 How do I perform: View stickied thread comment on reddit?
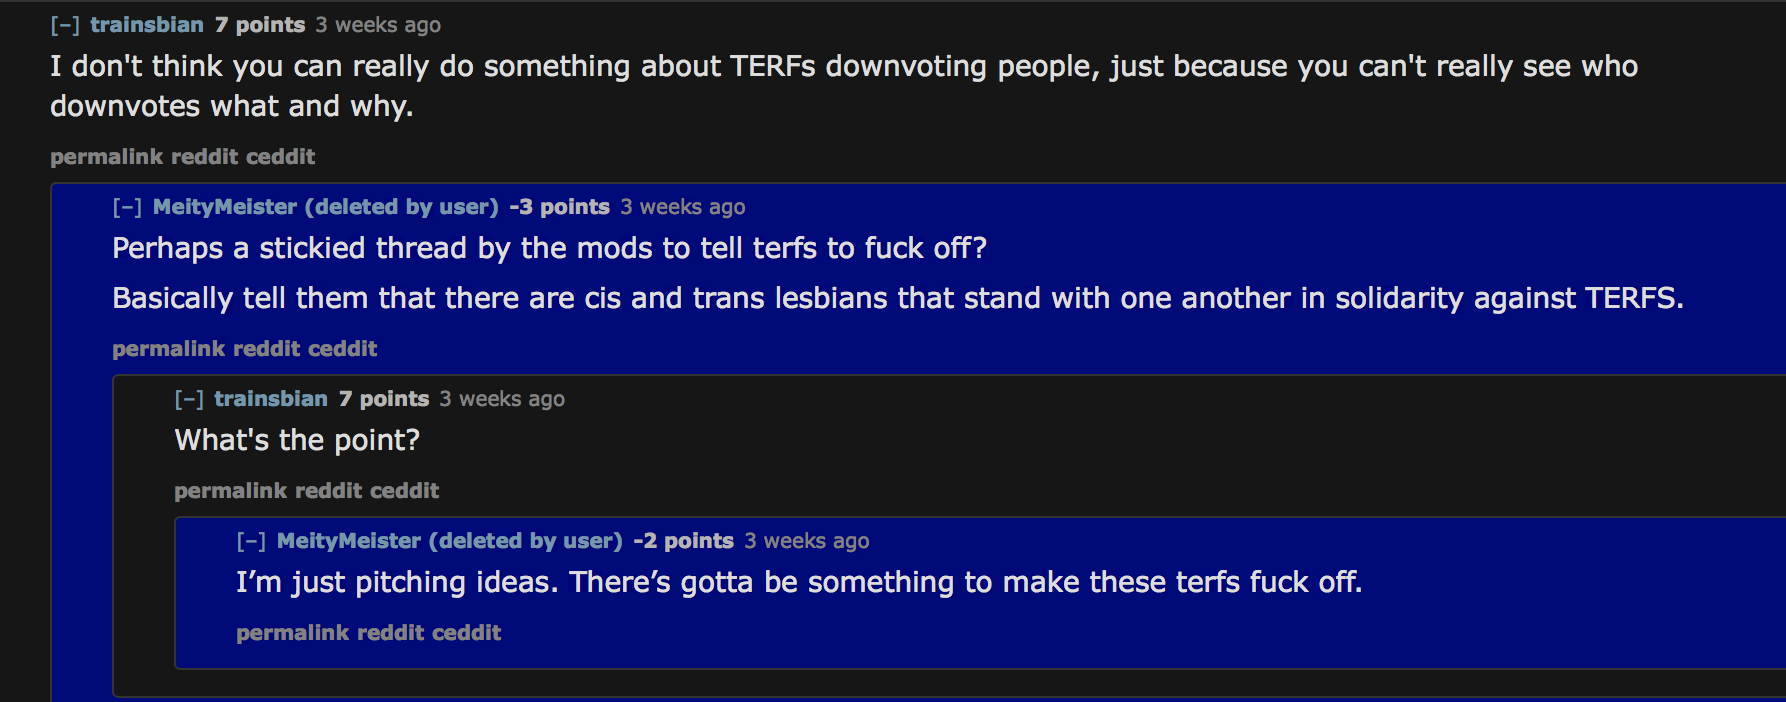tap(267, 349)
